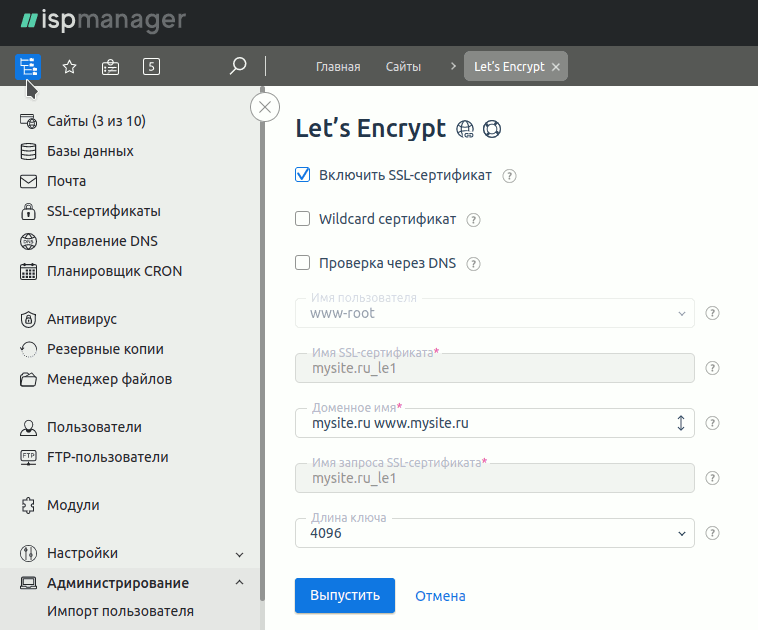The image size is (758, 630).
Task: Switch to the Сайты tab
Action: (x=403, y=67)
